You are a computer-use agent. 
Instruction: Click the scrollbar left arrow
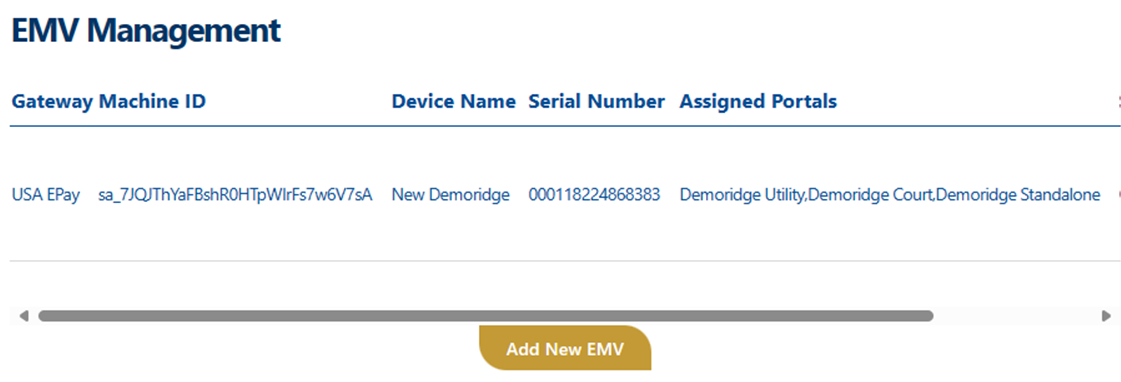click(24, 315)
